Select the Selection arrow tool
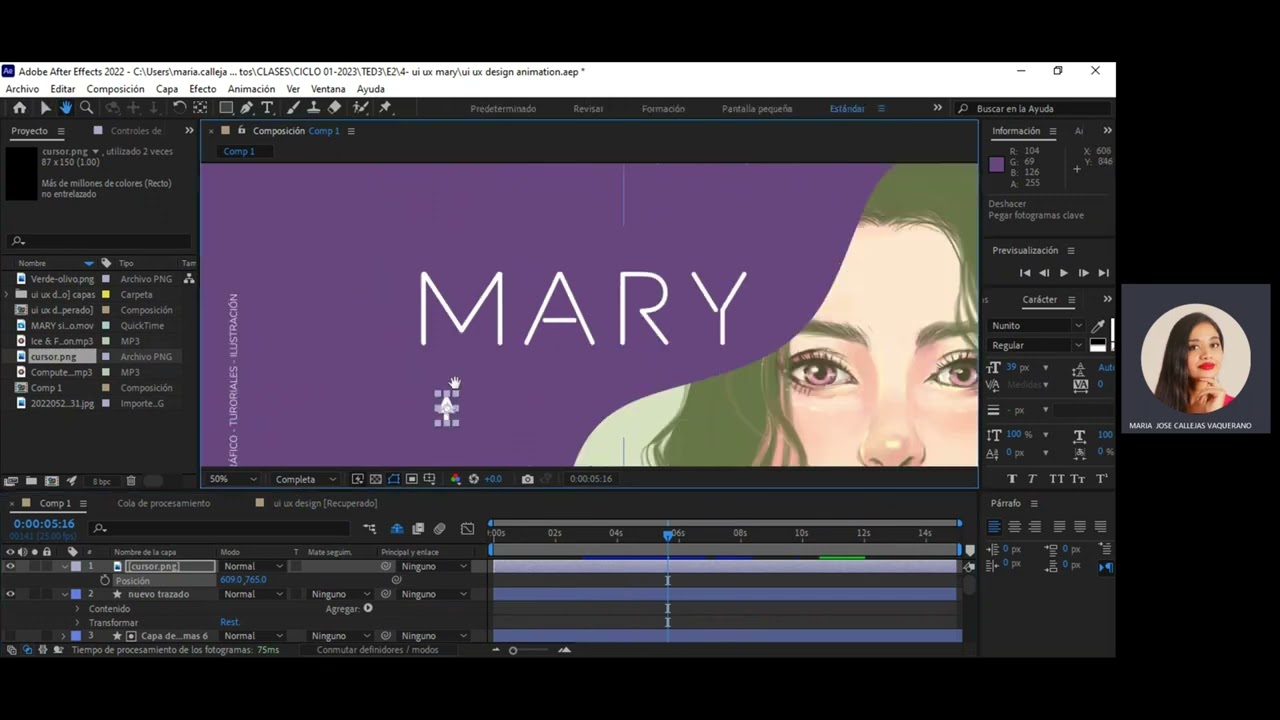The height and width of the screenshot is (720, 1280). point(45,108)
